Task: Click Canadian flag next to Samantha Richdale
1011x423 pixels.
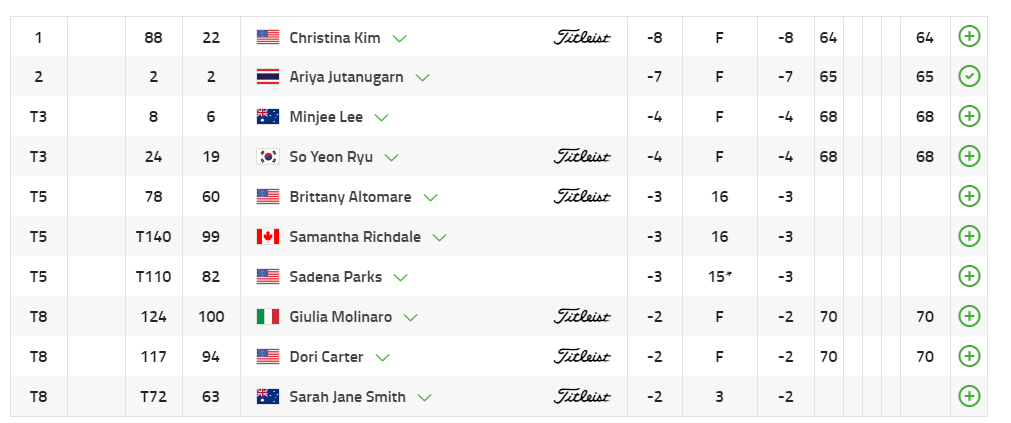Action: pyautogui.click(x=267, y=237)
